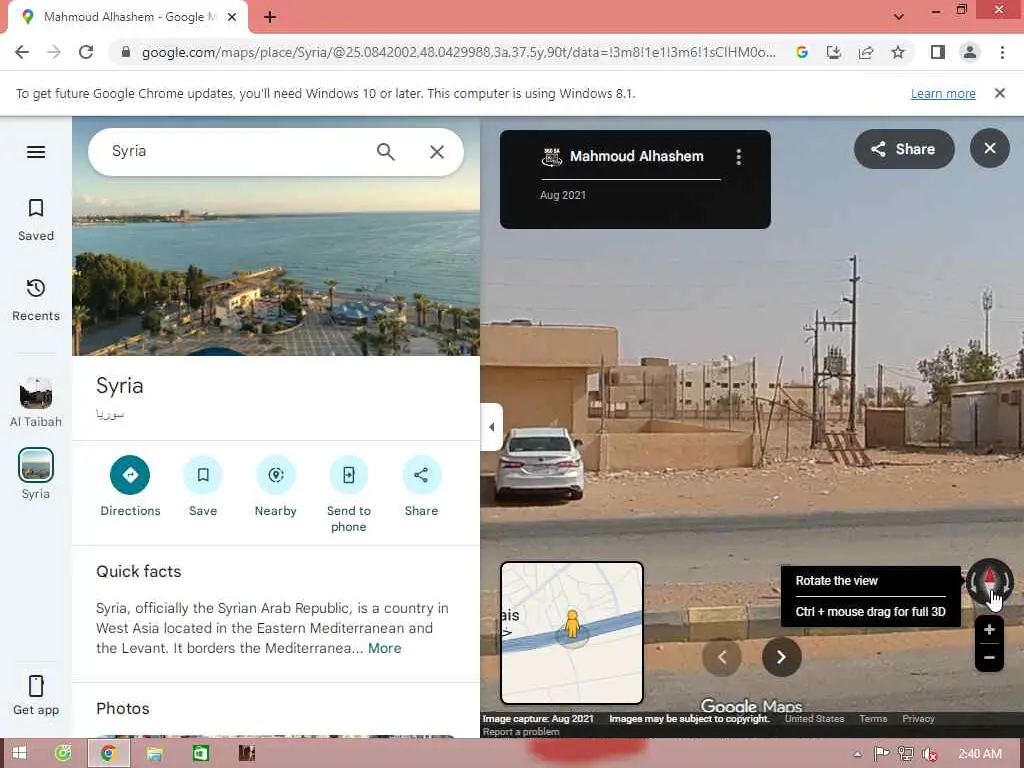Open the Google Maps hamburger menu
The width and height of the screenshot is (1024, 768).
click(36, 152)
